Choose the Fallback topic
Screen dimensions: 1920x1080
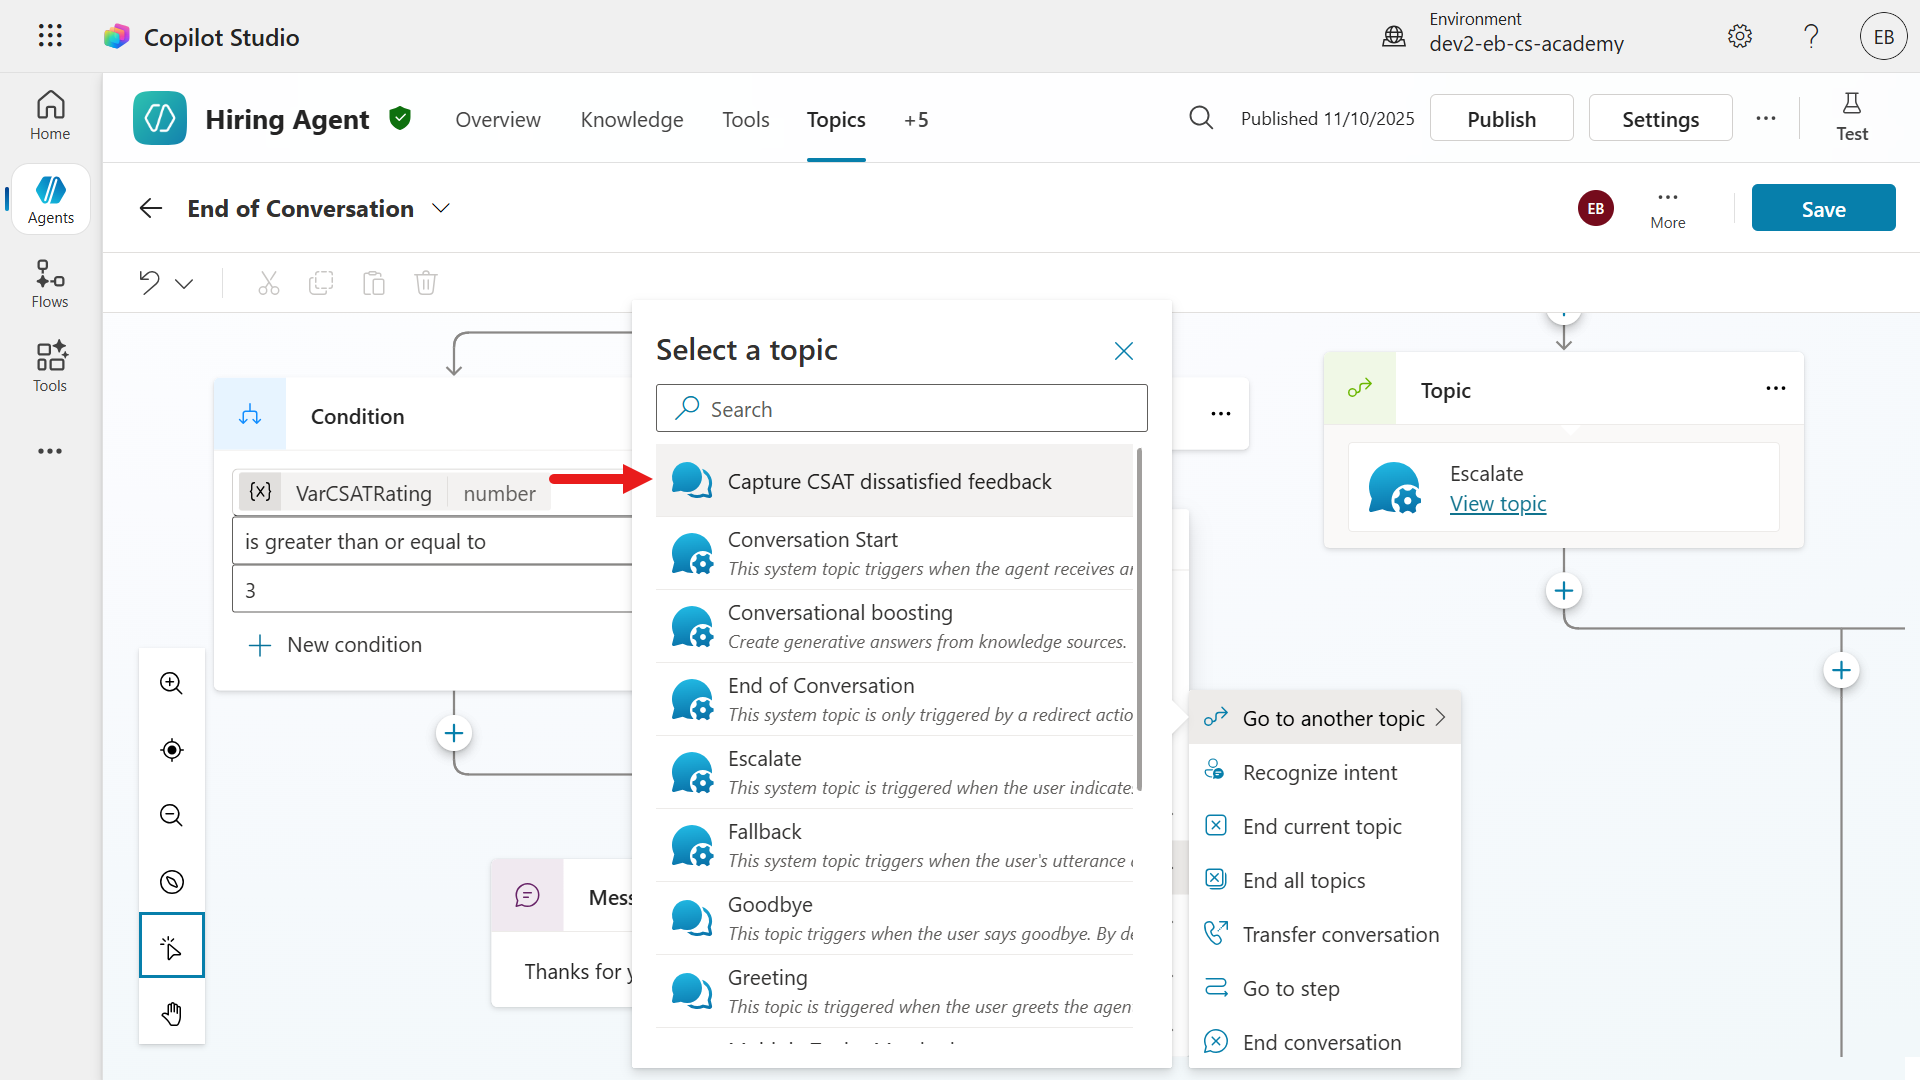[895, 845]
